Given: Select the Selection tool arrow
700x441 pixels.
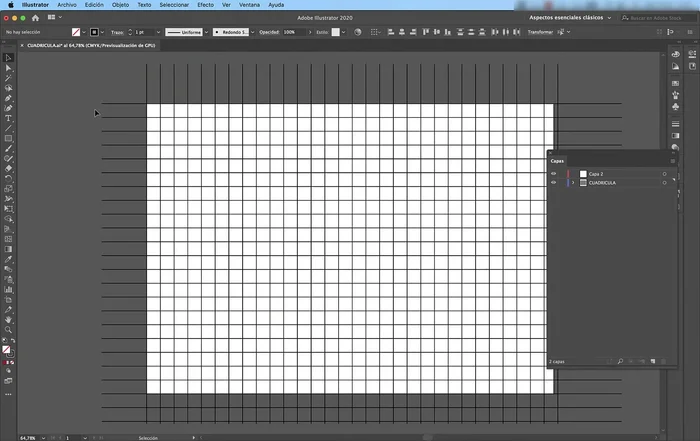Looking at the screenshot, I should [x=8, y=58].
